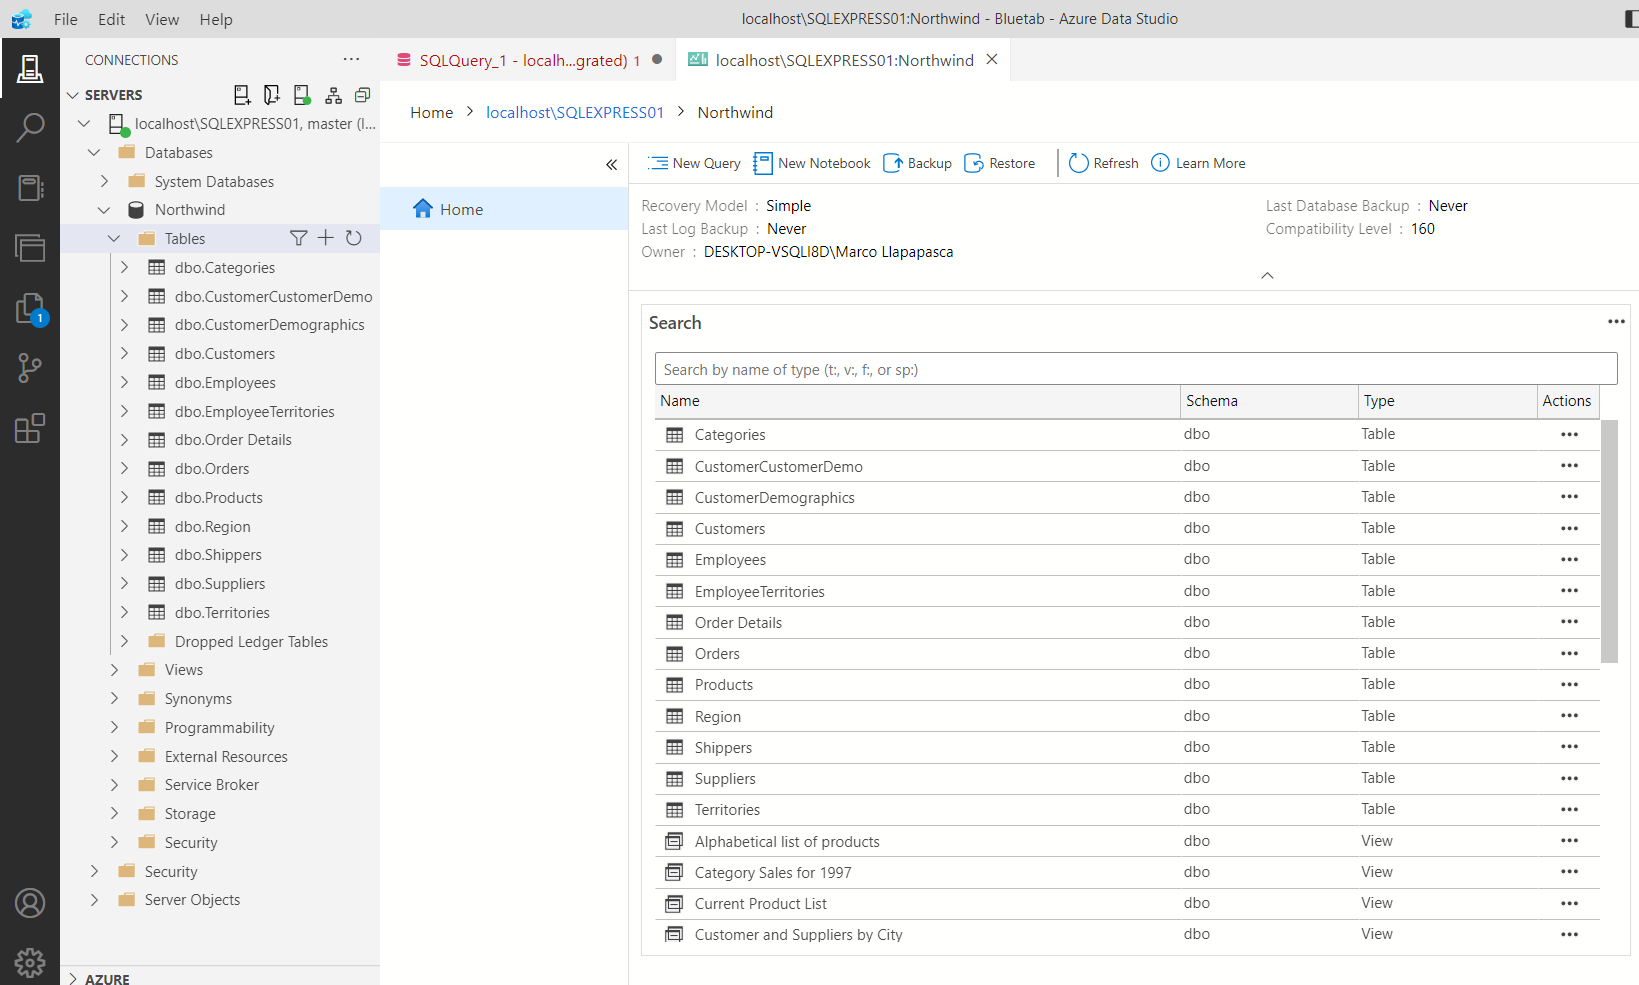The height and width of the screenshot is (985, 1639).
Task: Show active connections only
Action: 301,94
